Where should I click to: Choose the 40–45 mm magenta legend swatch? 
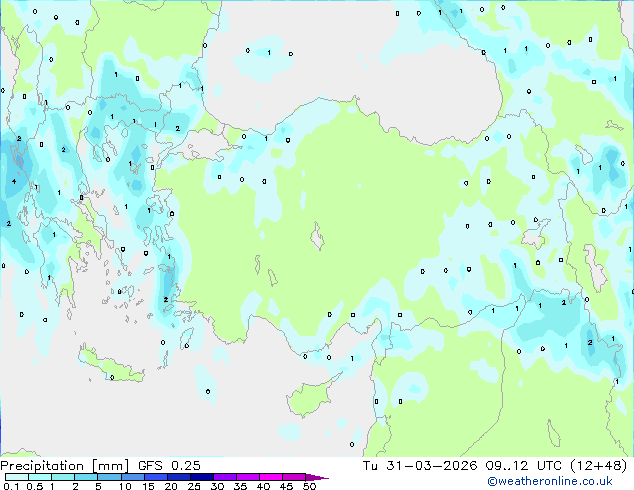(271, 477)
